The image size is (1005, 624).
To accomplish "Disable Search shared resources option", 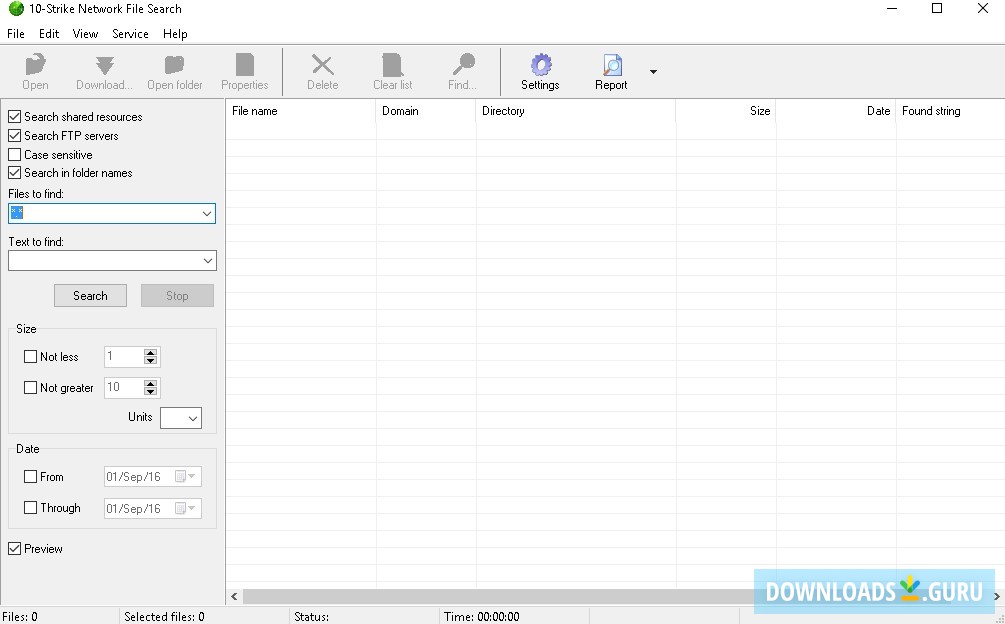I will pos(14,116).
